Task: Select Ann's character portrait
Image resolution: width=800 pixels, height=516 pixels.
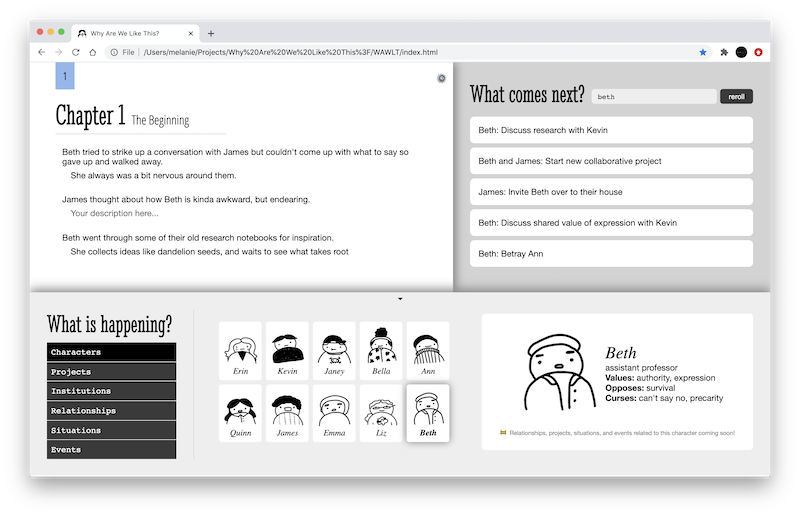Action: (x=428, y=351)
